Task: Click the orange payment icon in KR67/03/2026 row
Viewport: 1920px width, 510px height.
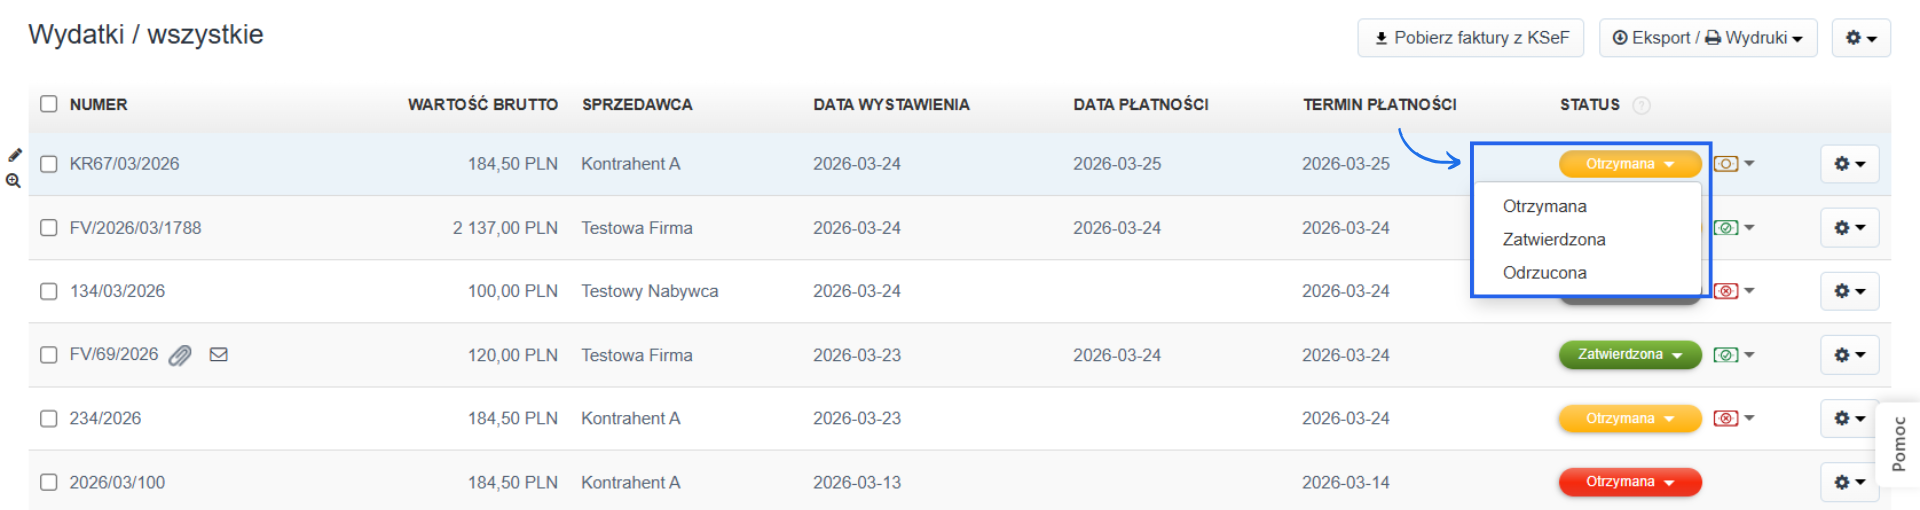Action: [1726, 164]
